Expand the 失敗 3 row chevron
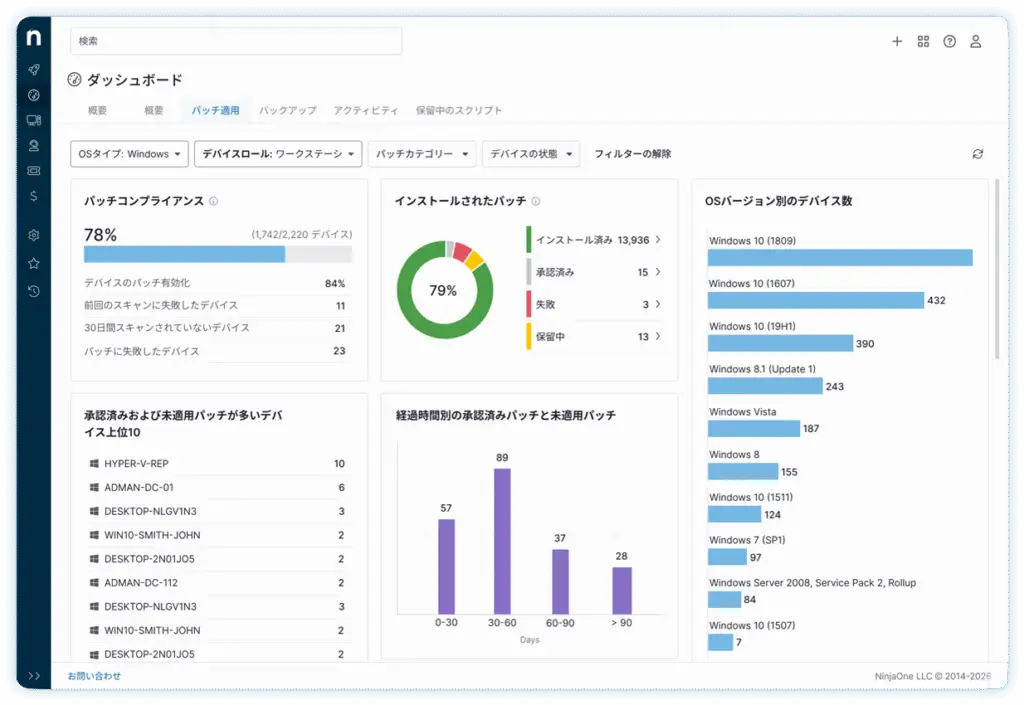 pos(658,304)
